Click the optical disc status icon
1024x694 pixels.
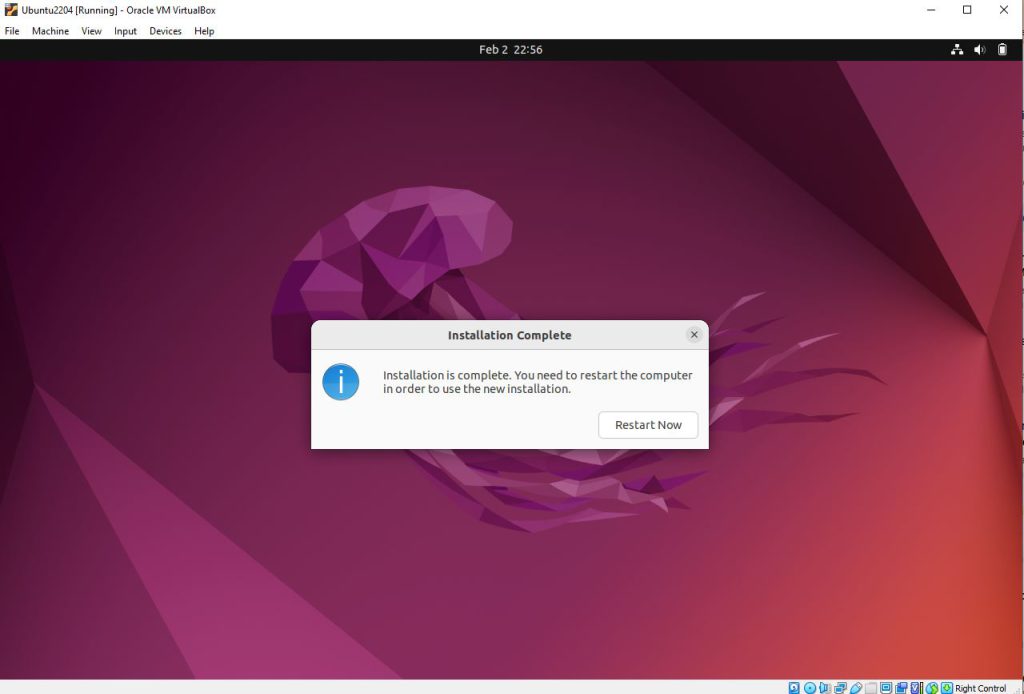click(810, 688)
